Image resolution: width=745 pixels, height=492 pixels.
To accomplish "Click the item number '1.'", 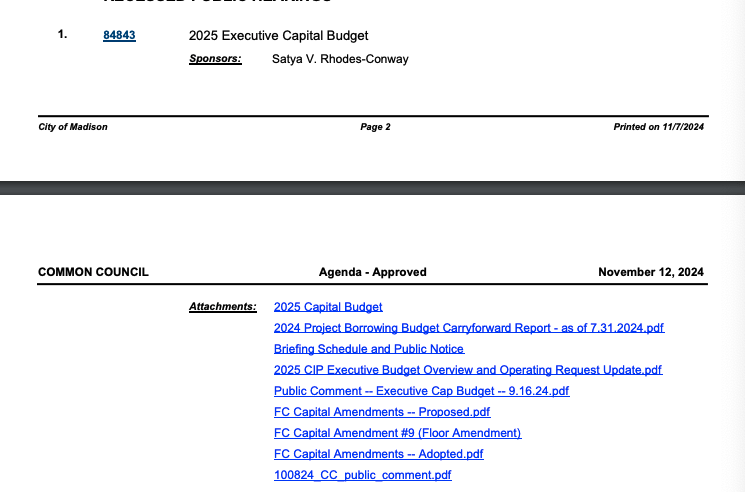I will point(62,34).
